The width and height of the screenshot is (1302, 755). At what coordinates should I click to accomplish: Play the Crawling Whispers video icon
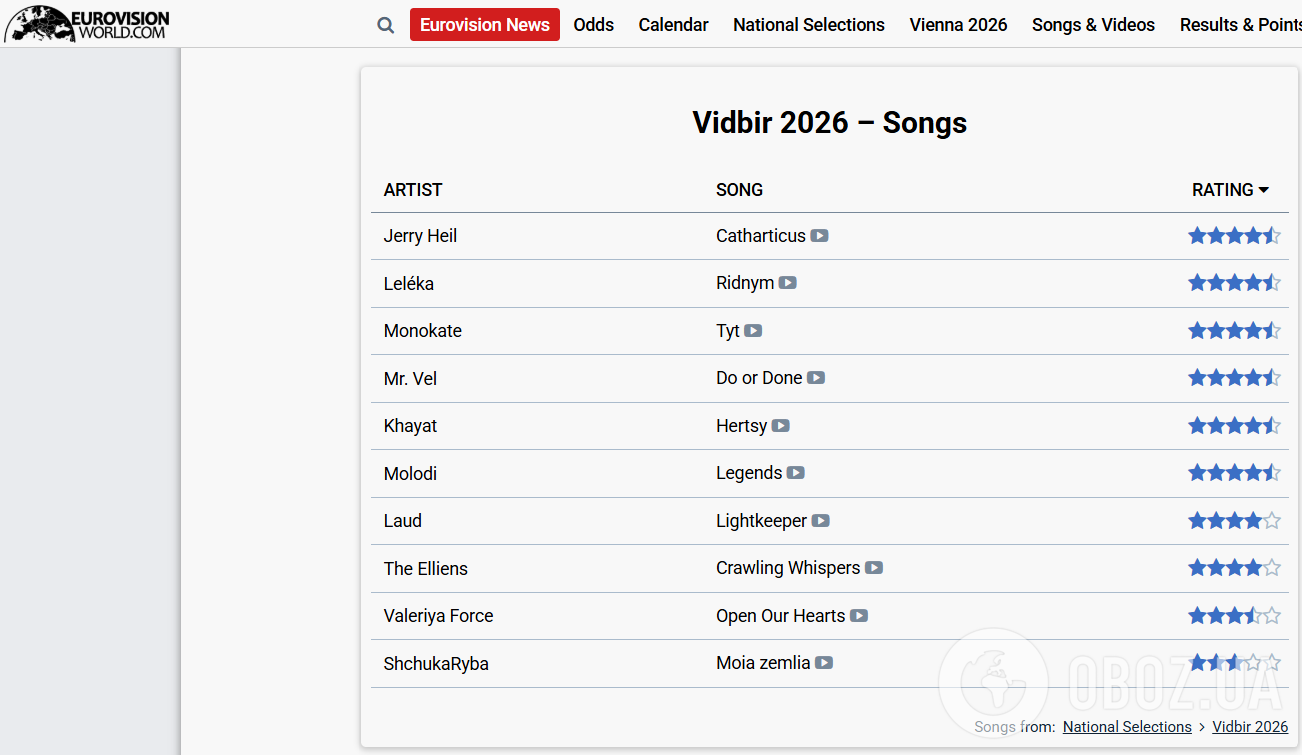(x=874, y=568)
